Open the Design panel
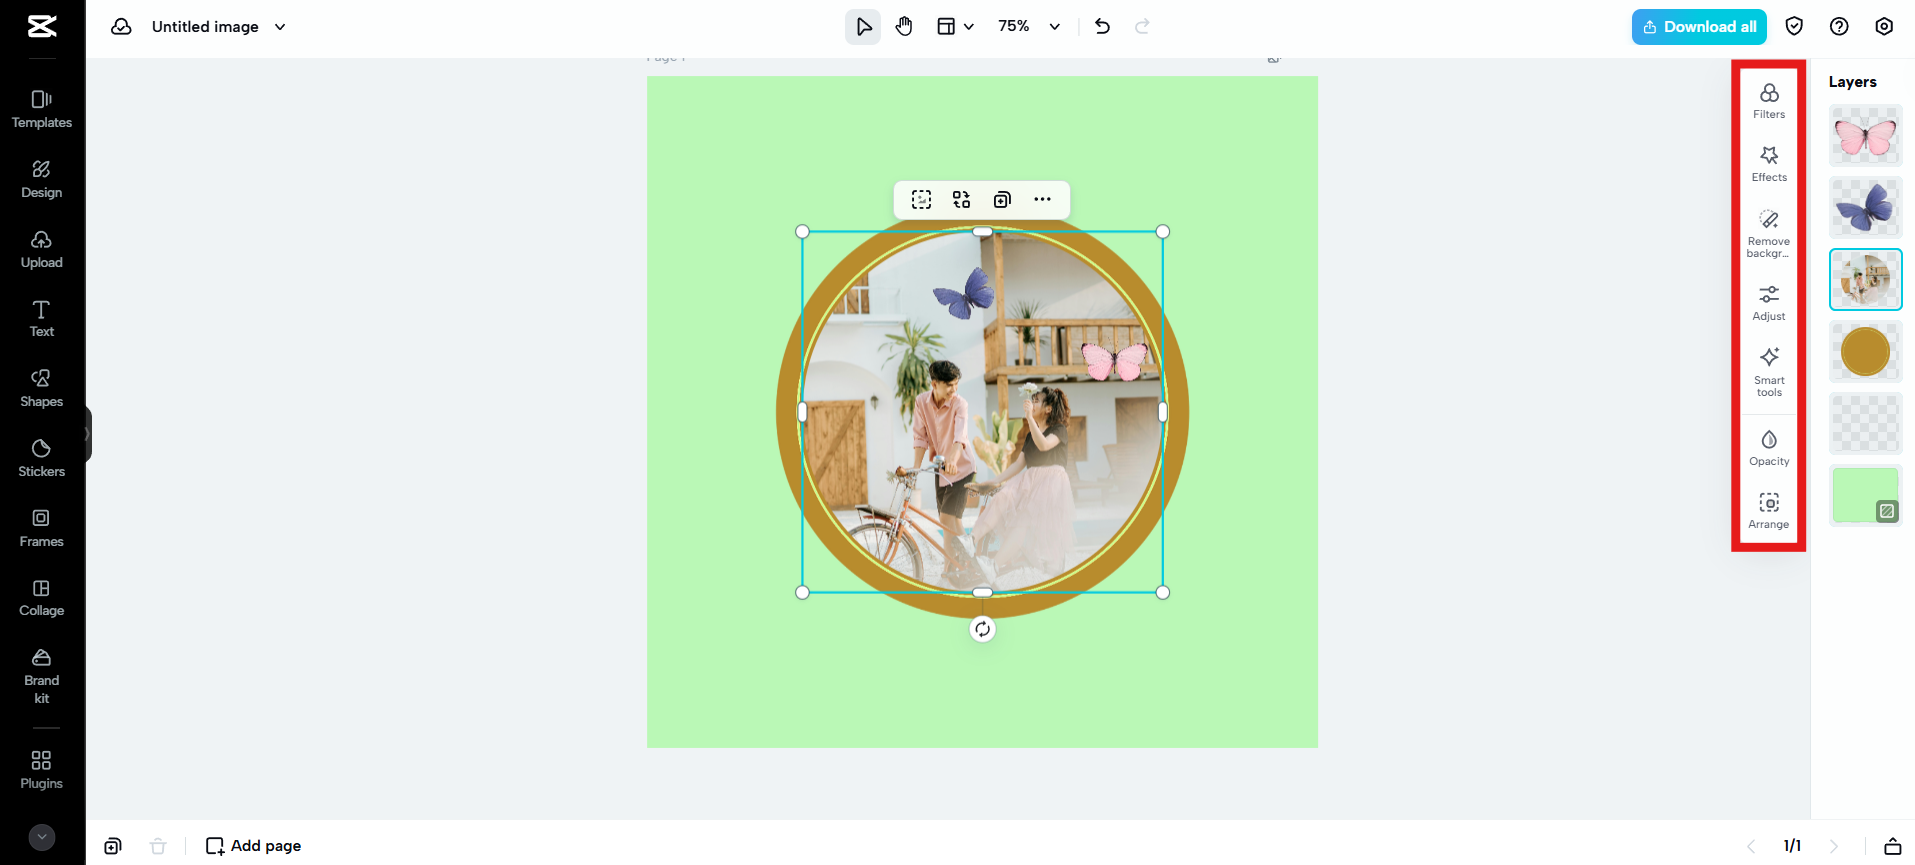The height and width of the screenshot is (865, 1915). (42, 179)
